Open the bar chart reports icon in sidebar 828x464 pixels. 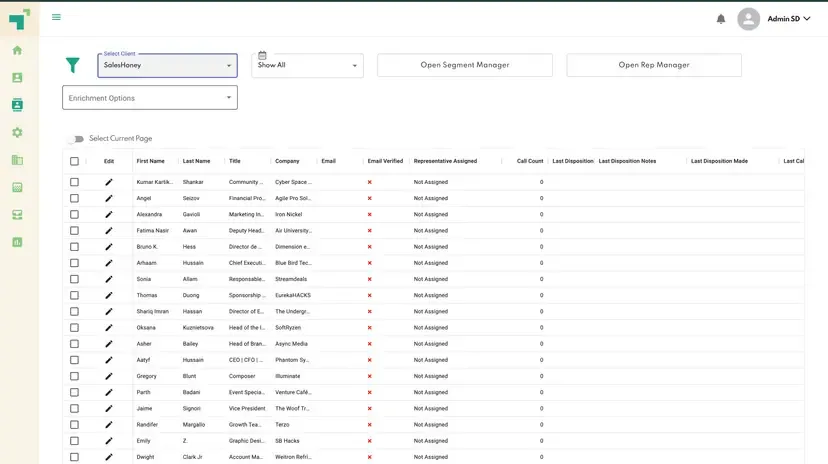[17, 242]
